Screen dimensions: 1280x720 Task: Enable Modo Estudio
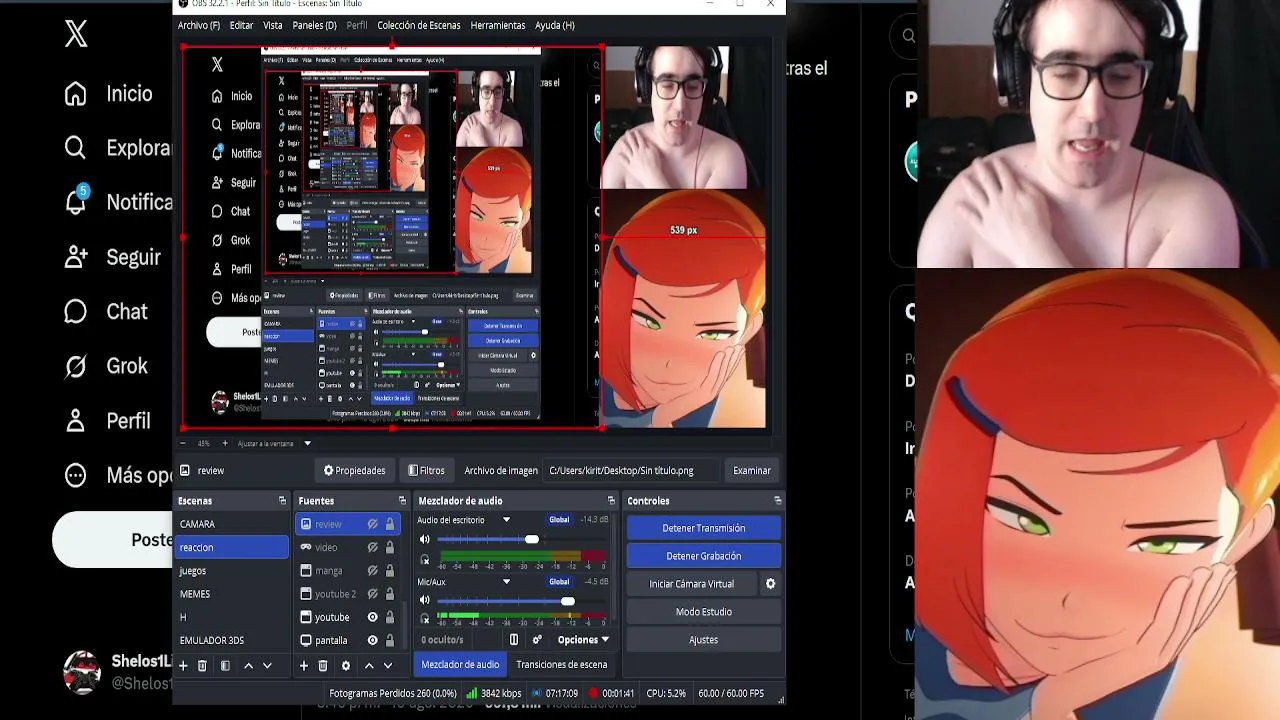(704, 612)
